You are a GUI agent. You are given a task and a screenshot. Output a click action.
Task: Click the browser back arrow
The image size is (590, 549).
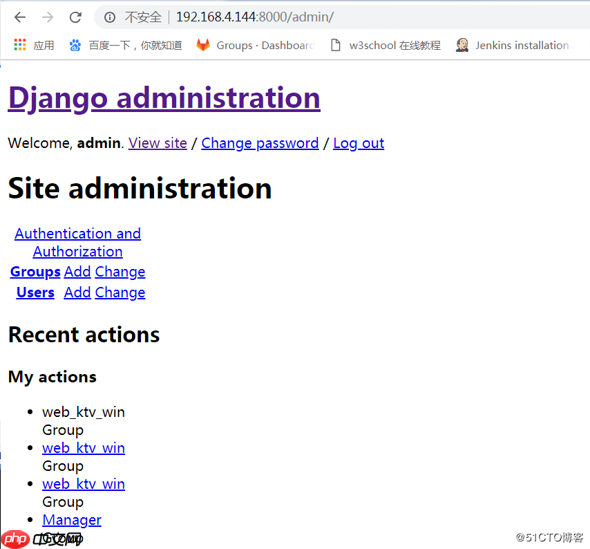[20, 17]
